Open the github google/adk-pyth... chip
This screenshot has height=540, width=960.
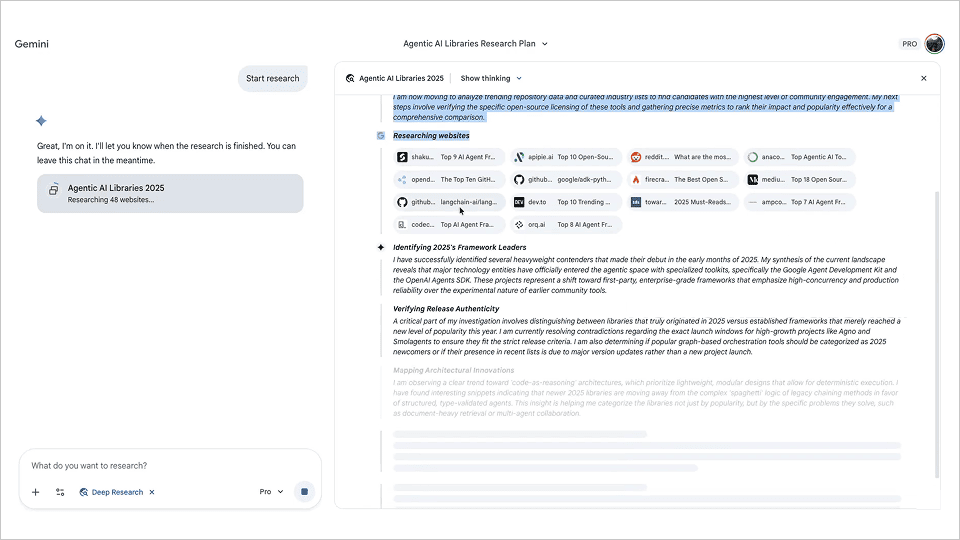pyautogui.click(x=566, y=180)
